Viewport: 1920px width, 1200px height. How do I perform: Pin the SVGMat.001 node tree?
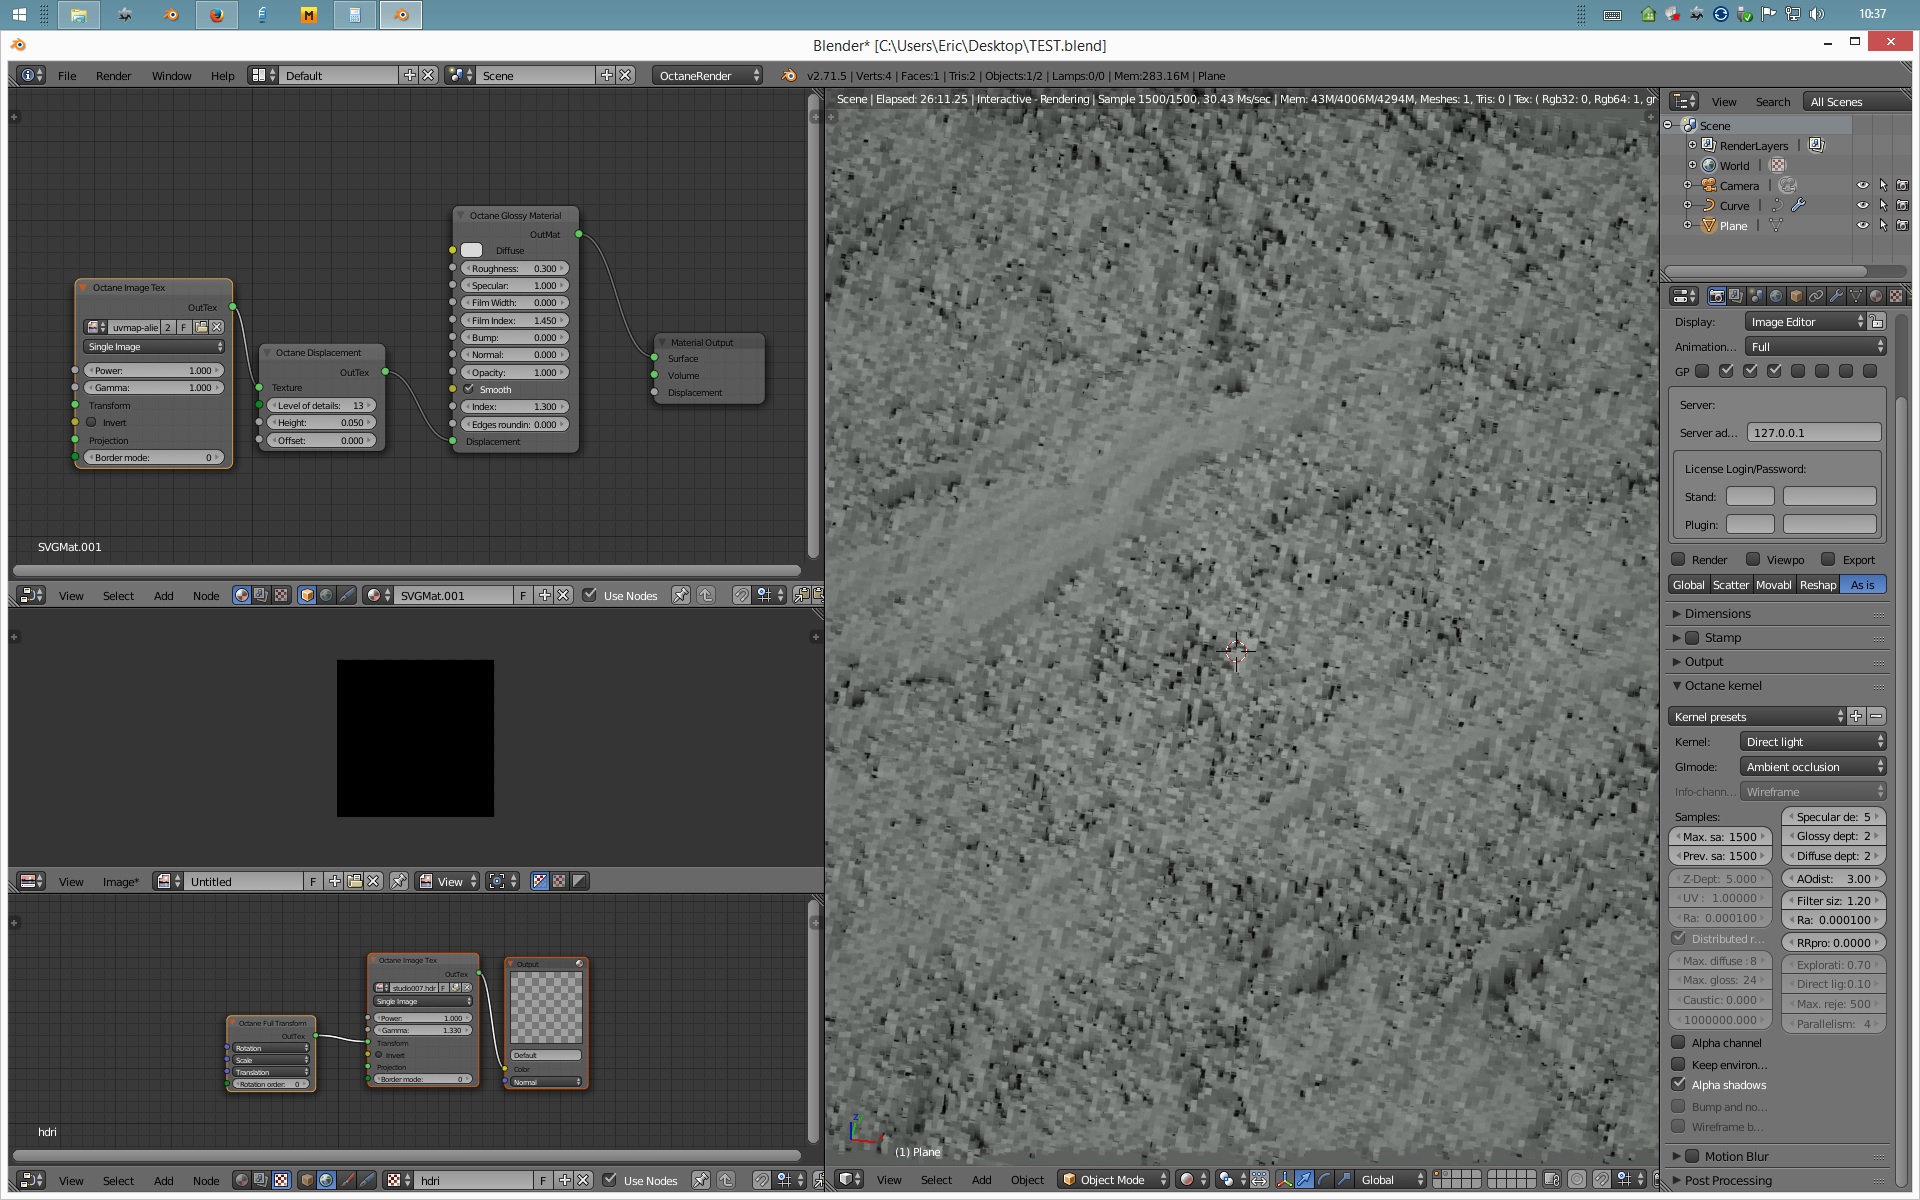680,595
